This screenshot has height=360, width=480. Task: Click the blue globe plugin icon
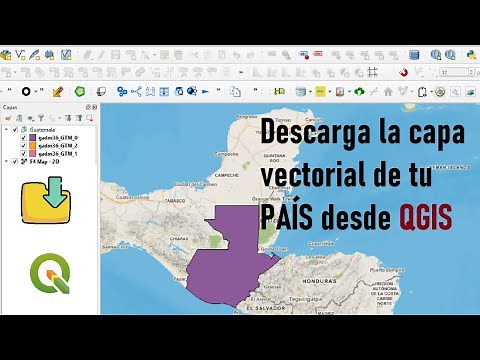pyautogui.click(x=192, y=91)
